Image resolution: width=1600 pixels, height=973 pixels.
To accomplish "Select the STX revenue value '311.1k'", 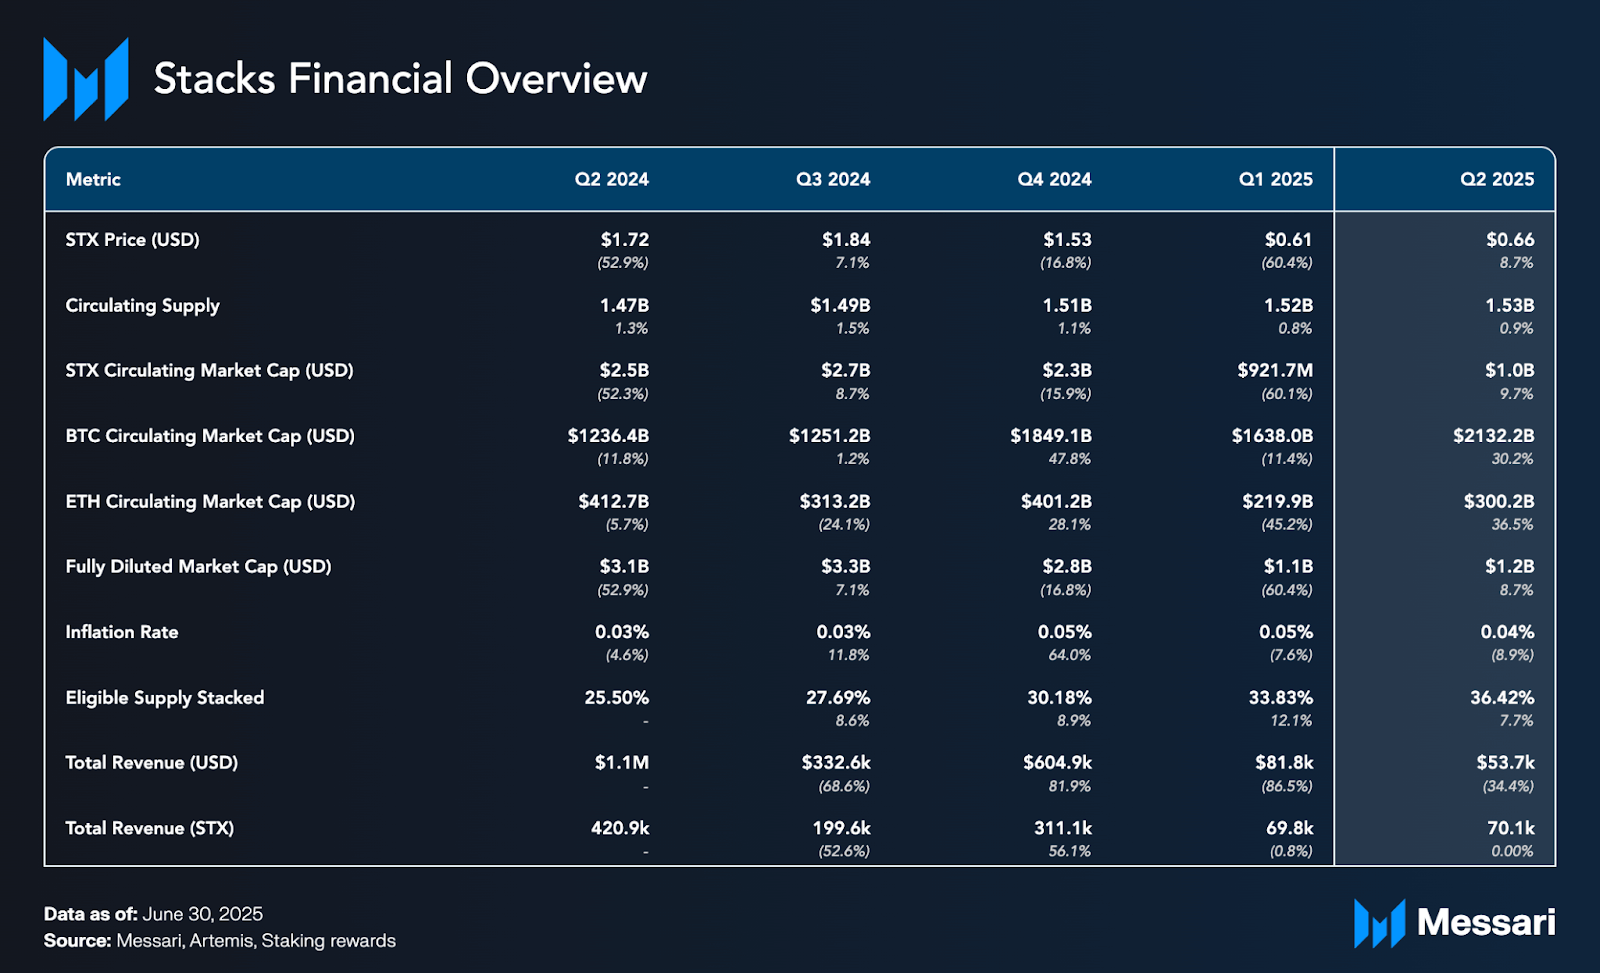I will [x=1063, y=828].
